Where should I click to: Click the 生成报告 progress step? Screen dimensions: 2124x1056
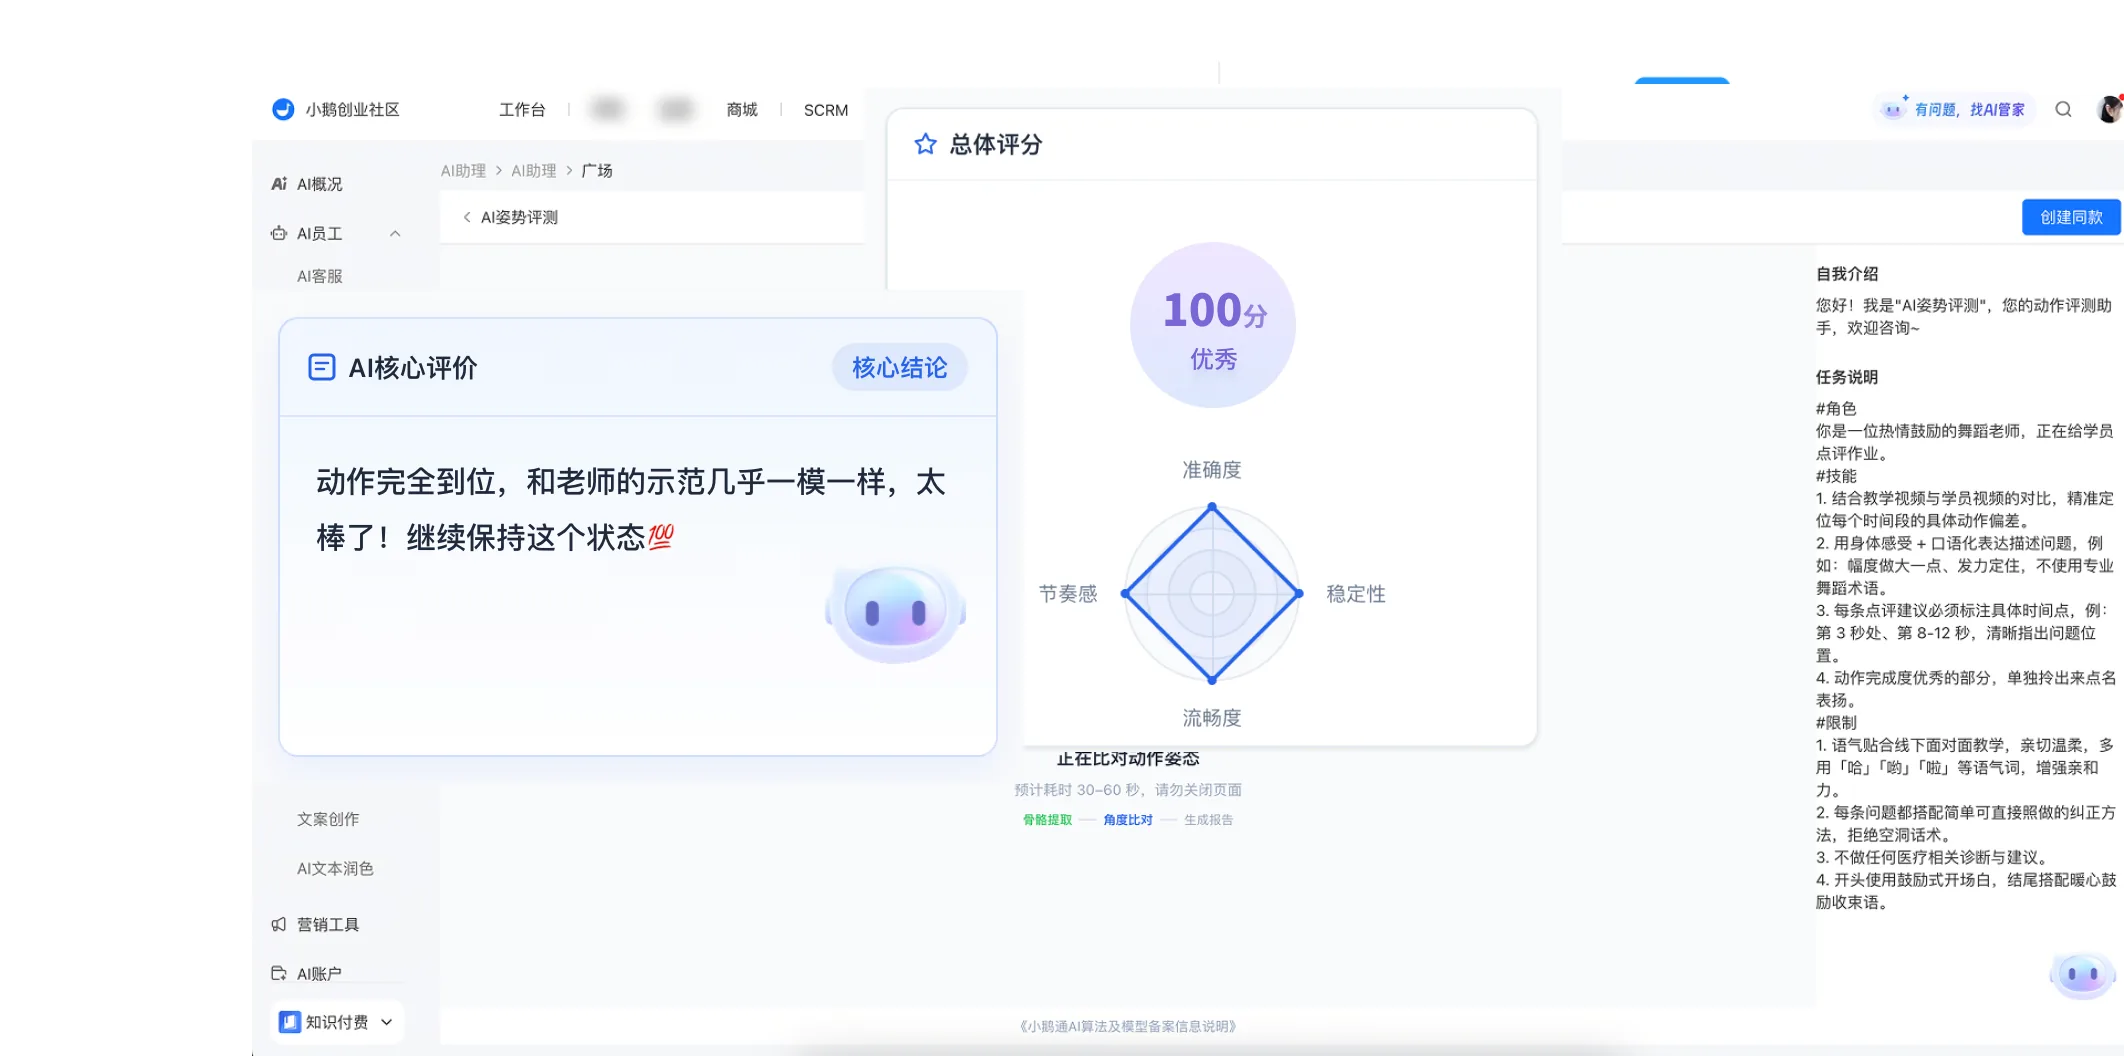click(x=1208, y=819)
